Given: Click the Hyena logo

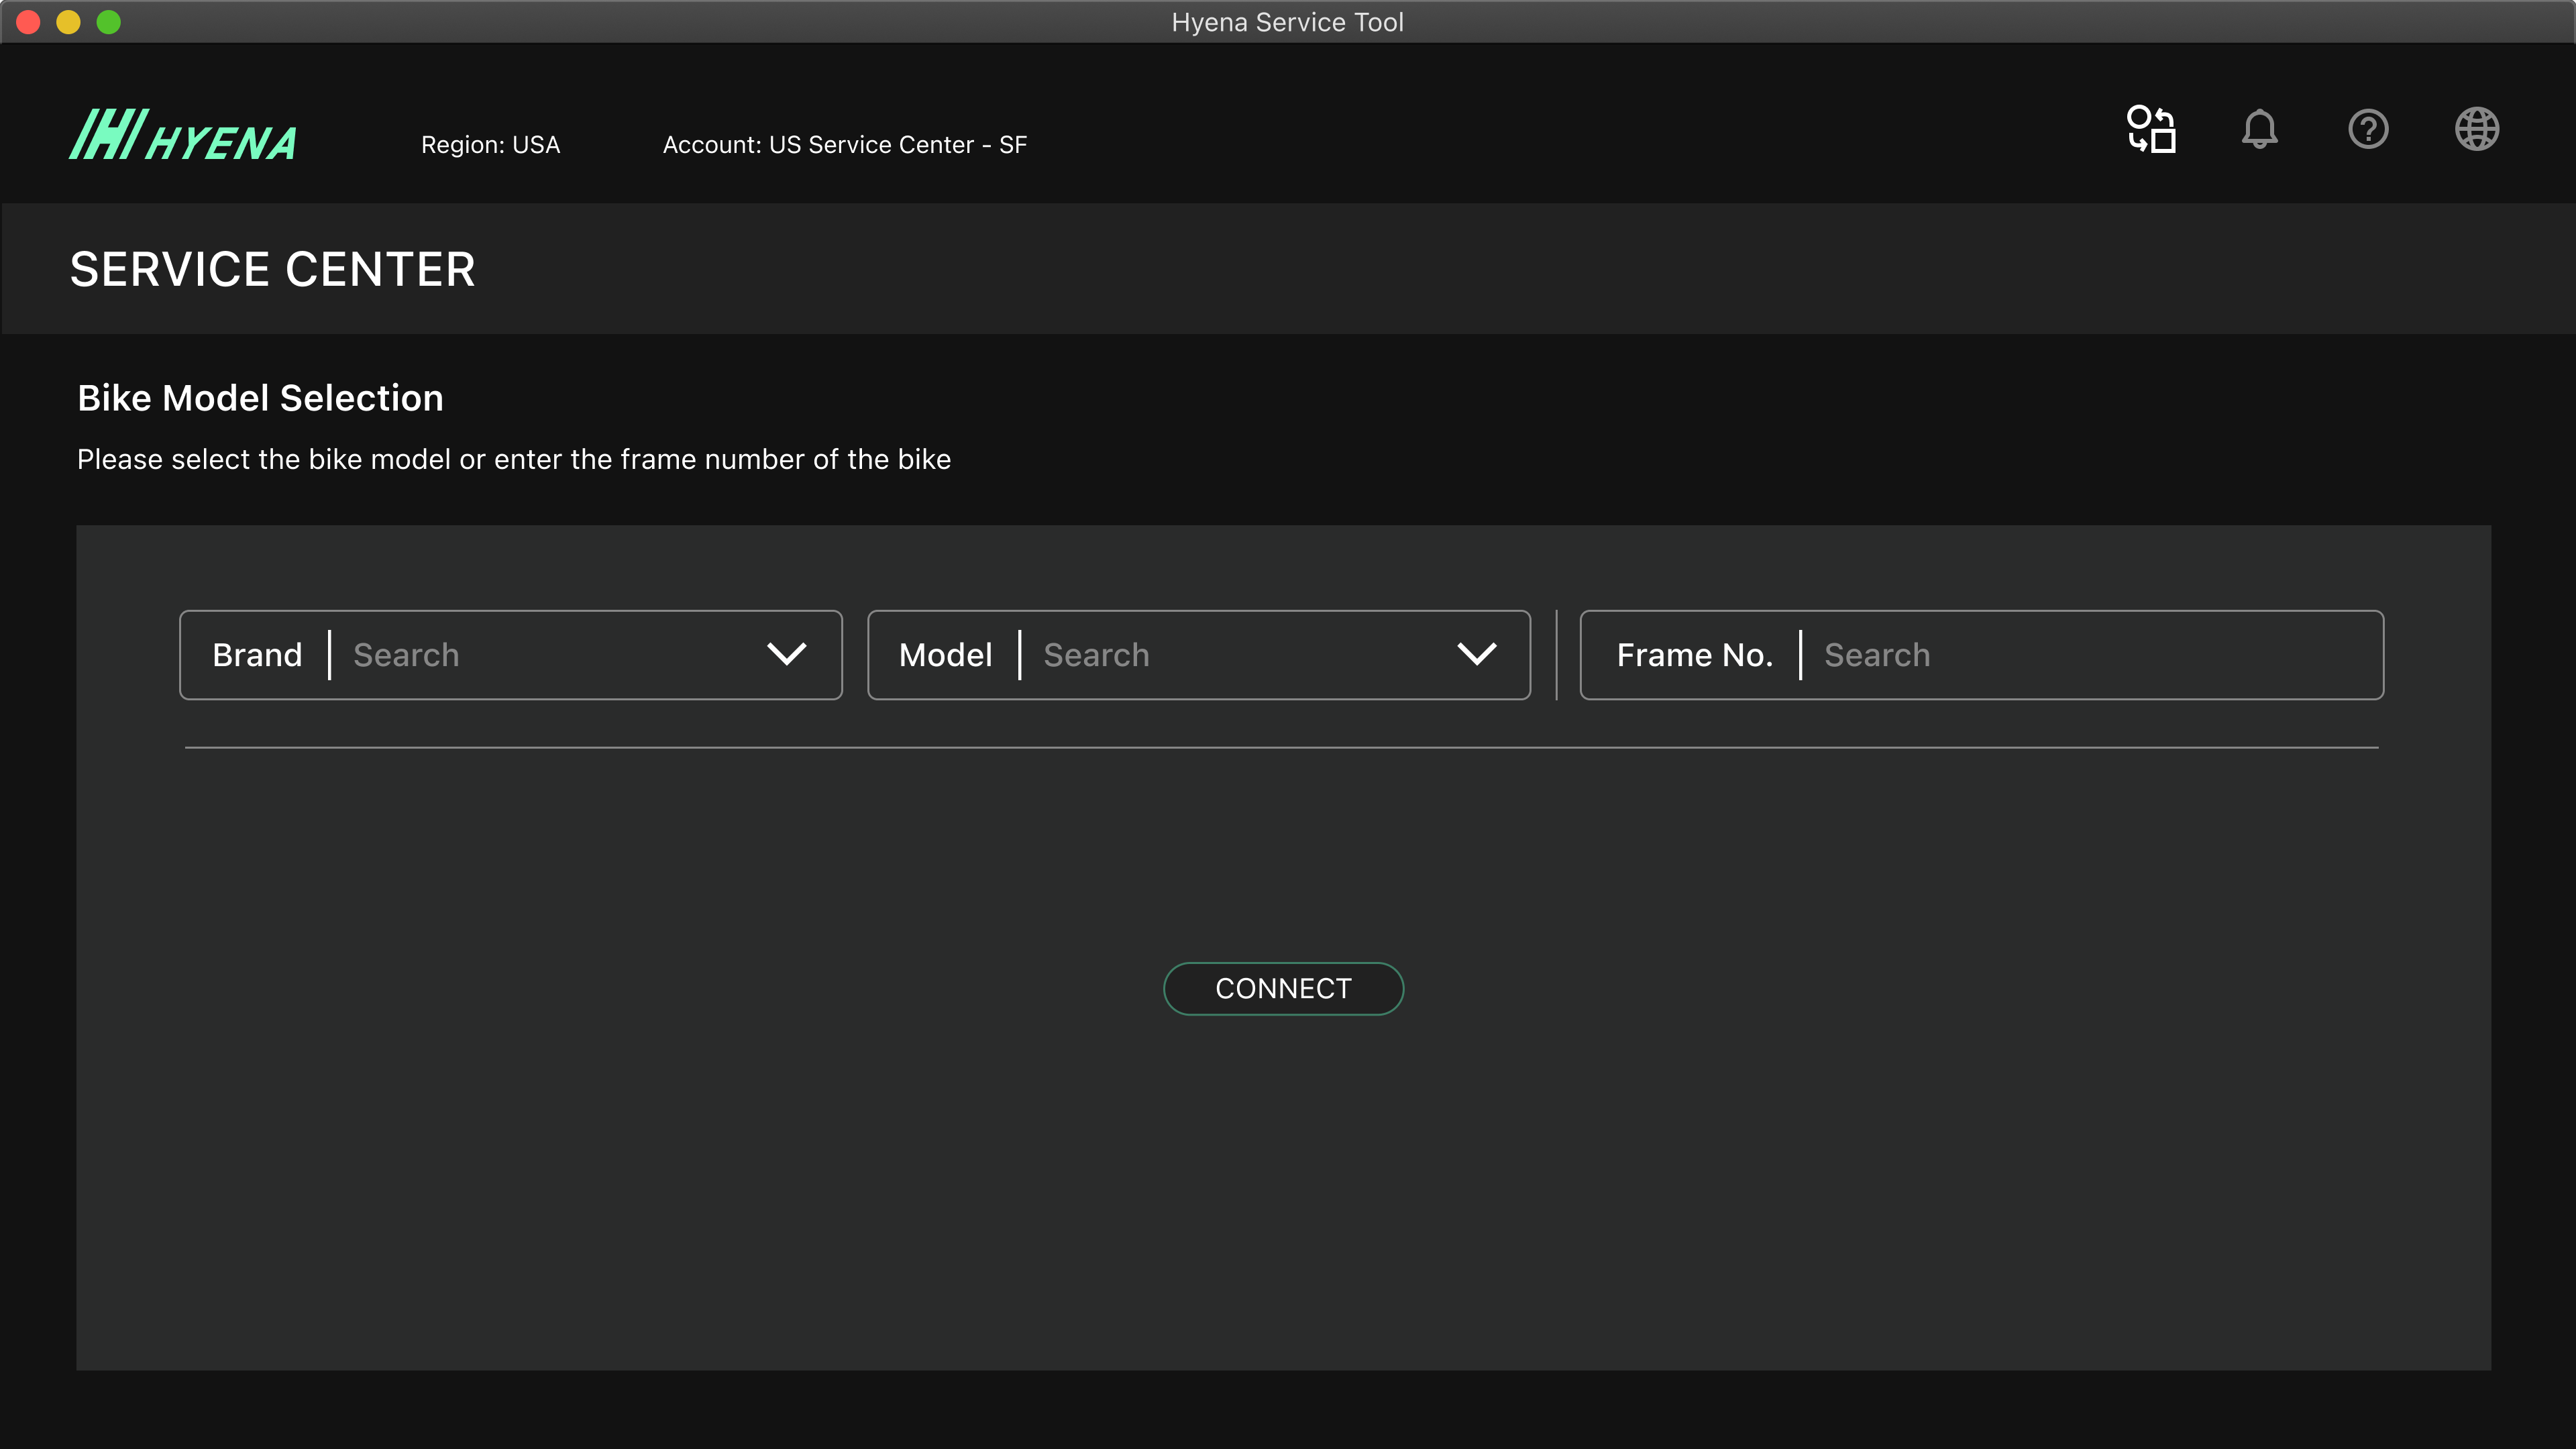Looking at the screenshot, I should click(184, 136).
